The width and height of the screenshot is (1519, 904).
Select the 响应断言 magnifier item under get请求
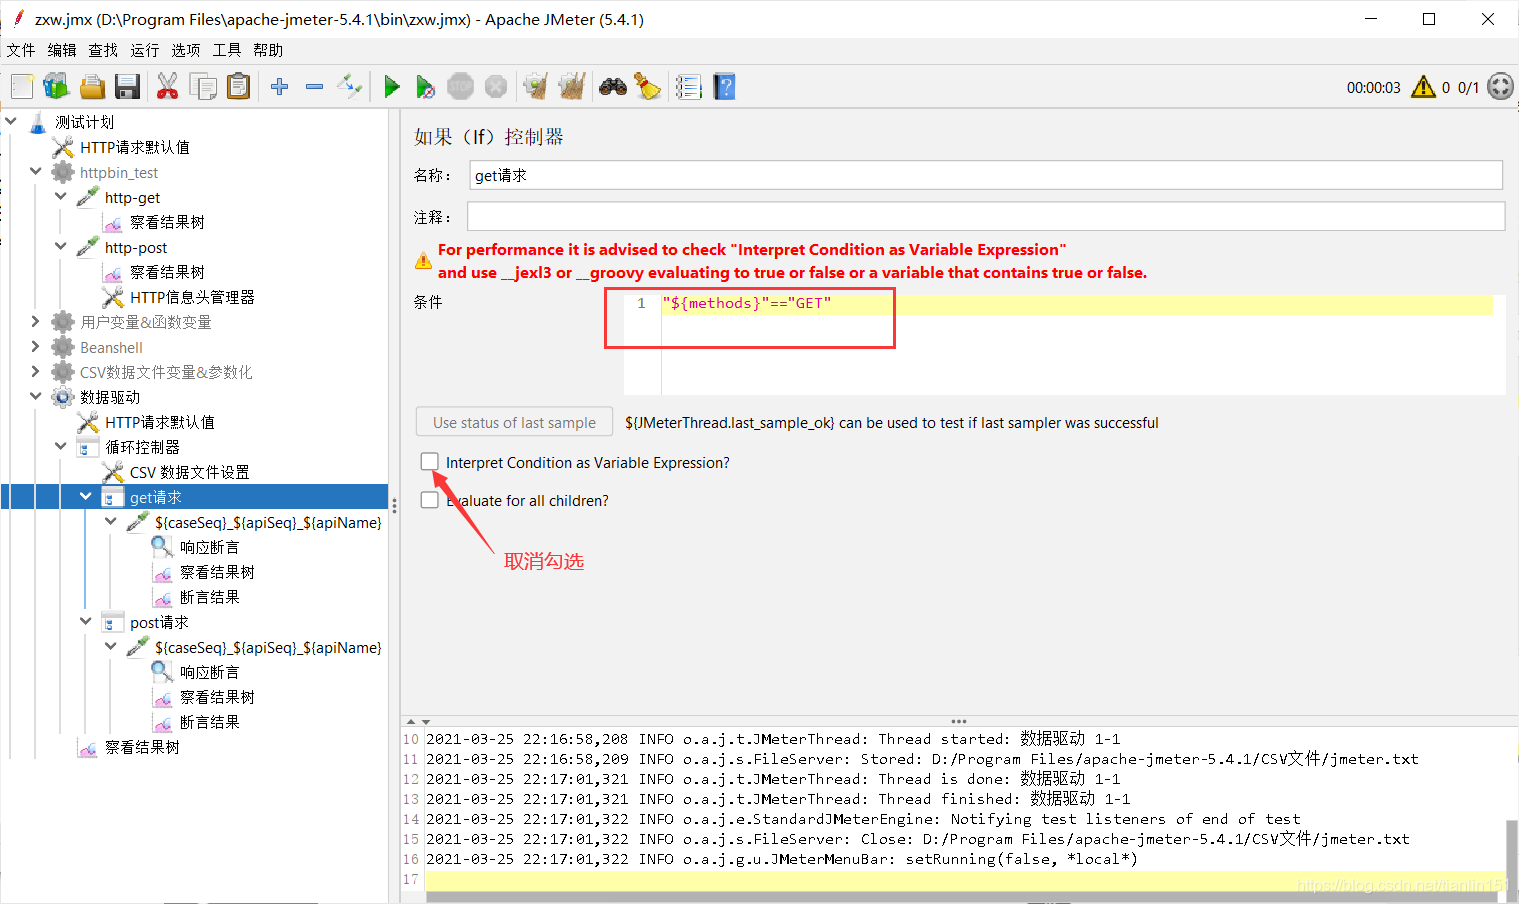pyautogui.click(x=209, y=547)
